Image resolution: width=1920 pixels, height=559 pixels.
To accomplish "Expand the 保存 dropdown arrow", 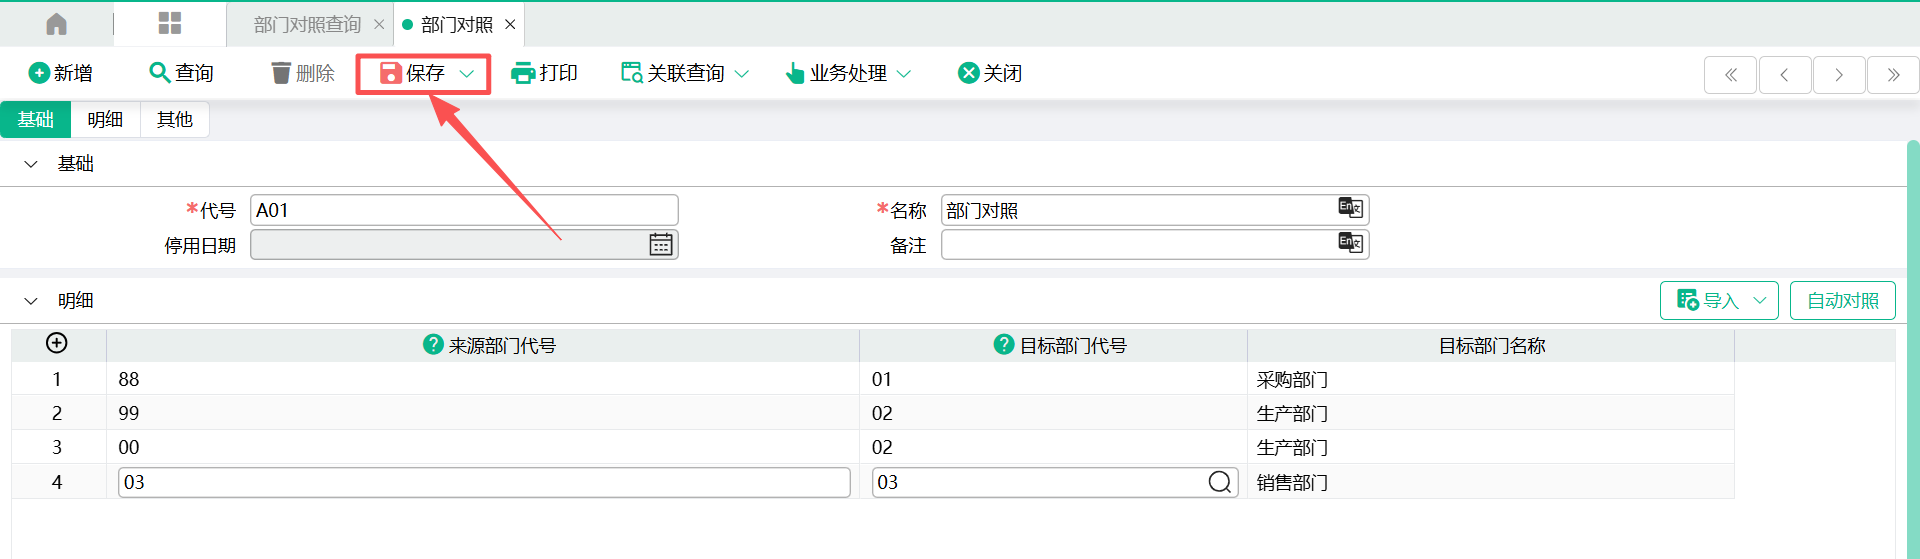I will pos(467,73).
